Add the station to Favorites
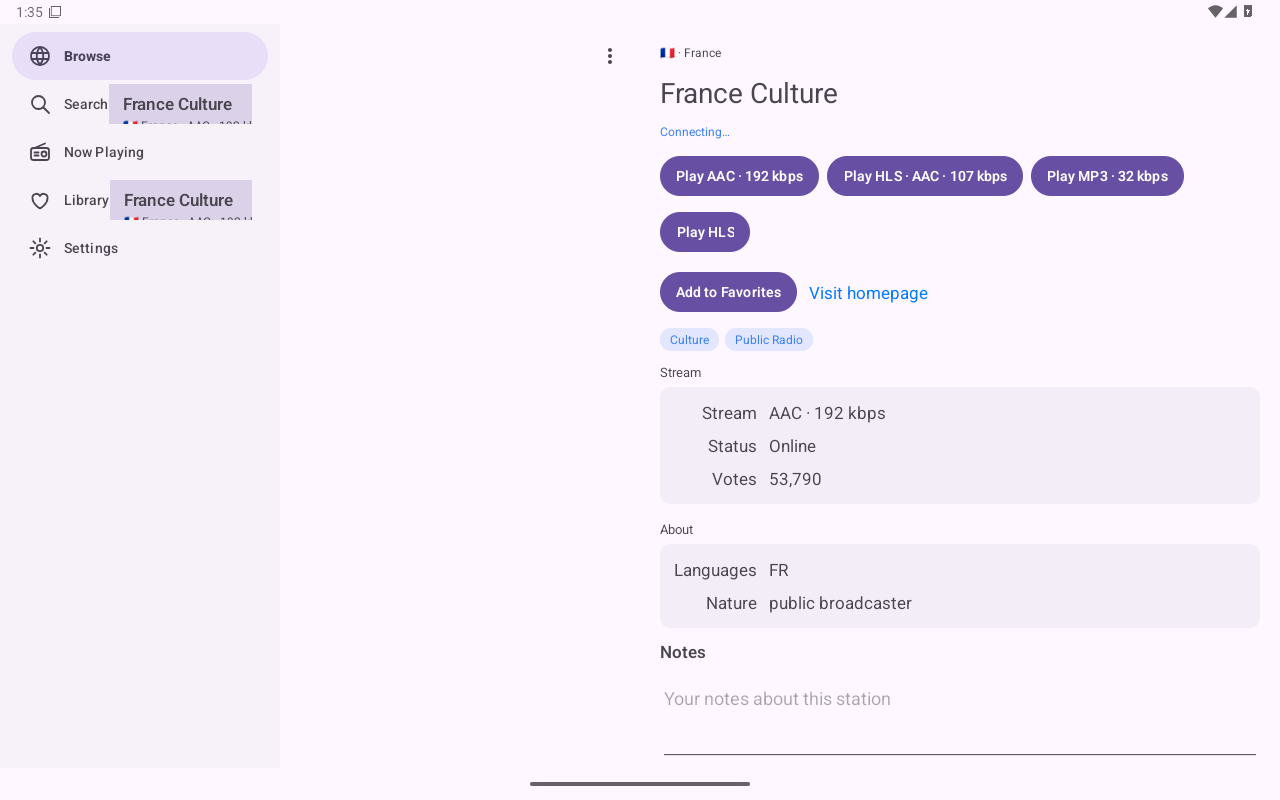This screenshot has width=1280, height=800. pyautogui.click(x=728, y=292)
